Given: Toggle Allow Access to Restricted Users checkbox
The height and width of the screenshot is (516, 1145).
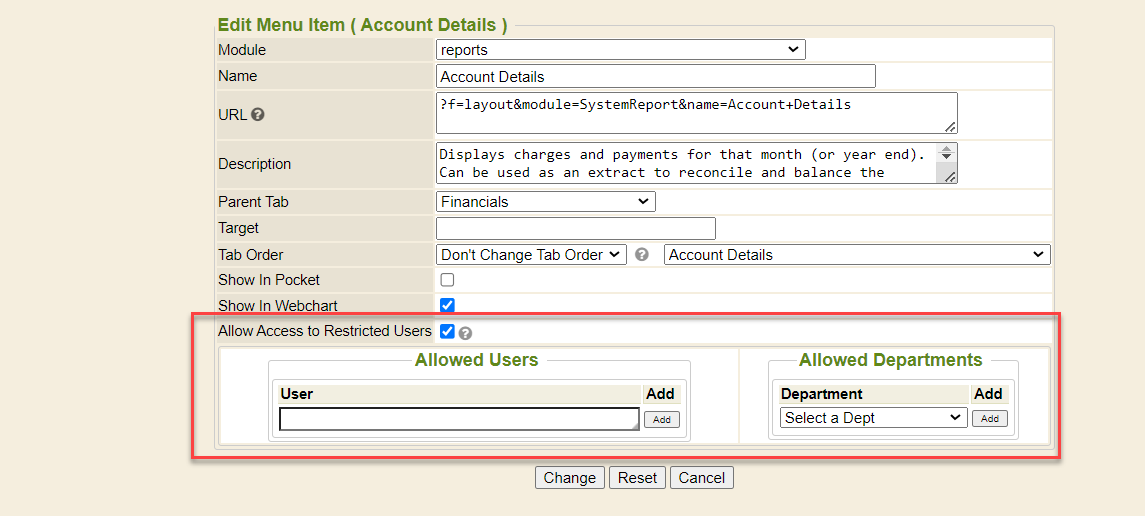Looking at the screenshot, I should click(x=447, y=331).
